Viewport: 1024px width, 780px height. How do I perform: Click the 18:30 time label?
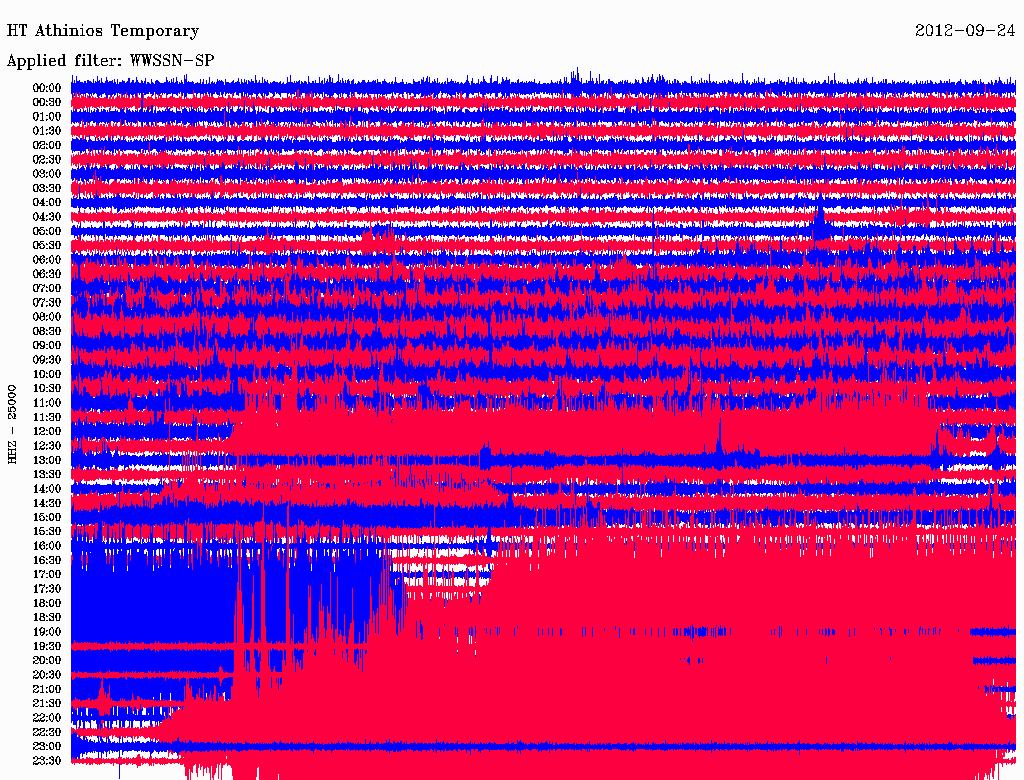47,617
